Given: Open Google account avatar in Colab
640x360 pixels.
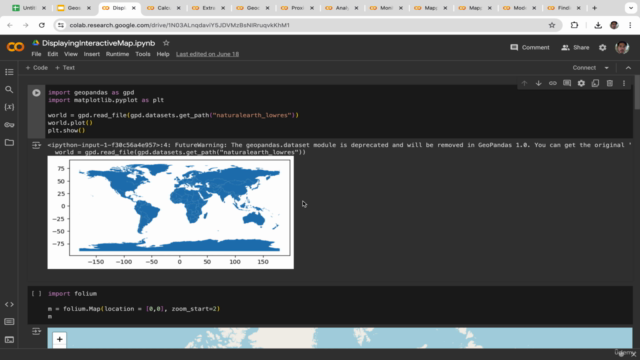Looking at the screenshot, I should [622, 47].
